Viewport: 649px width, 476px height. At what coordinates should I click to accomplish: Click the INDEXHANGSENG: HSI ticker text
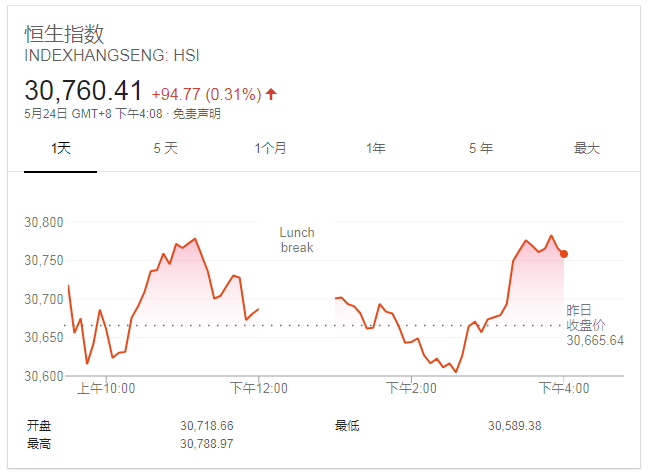[x=112, y=55]
